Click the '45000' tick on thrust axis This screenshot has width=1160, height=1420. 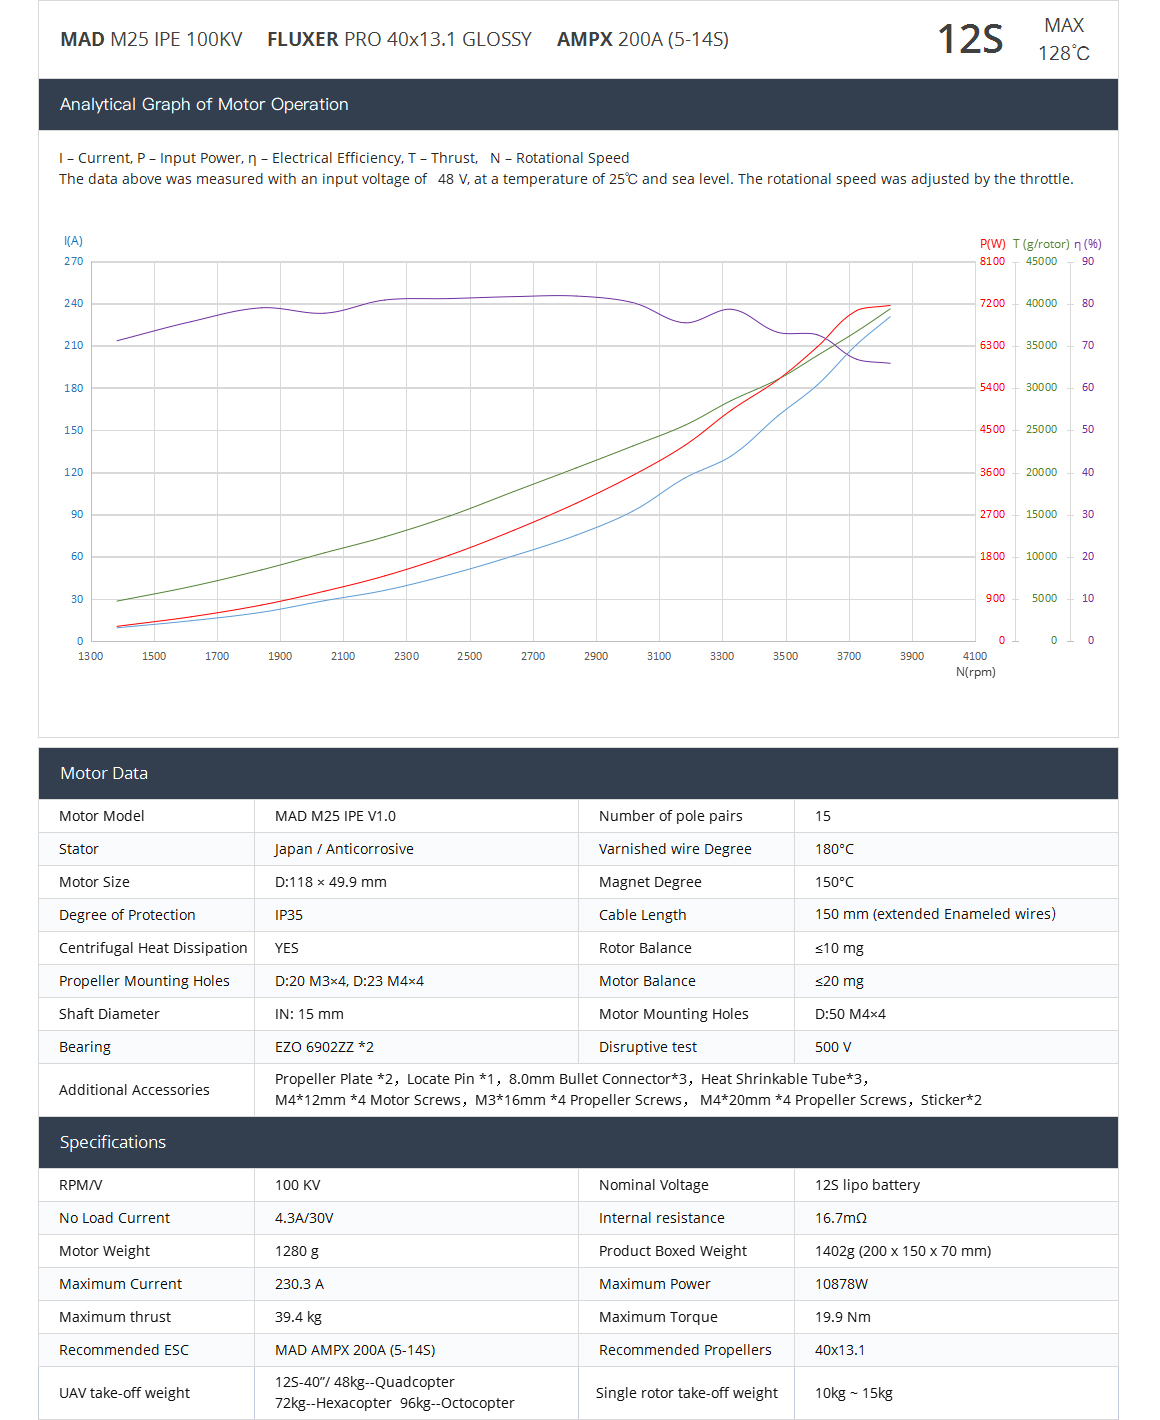point(1041,261)
